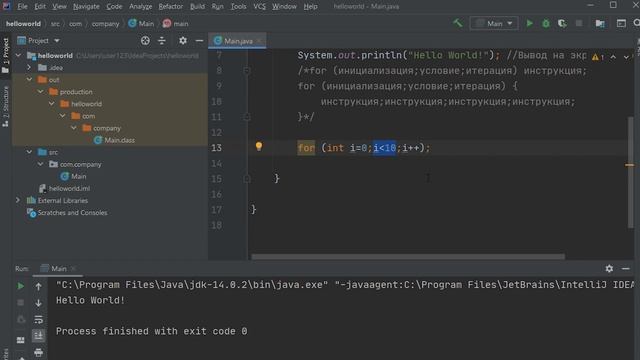Image resolution: width=640 pixels, height=360 pixels.
Task: Click the main method breadcrumb
Action: (176, 24)
